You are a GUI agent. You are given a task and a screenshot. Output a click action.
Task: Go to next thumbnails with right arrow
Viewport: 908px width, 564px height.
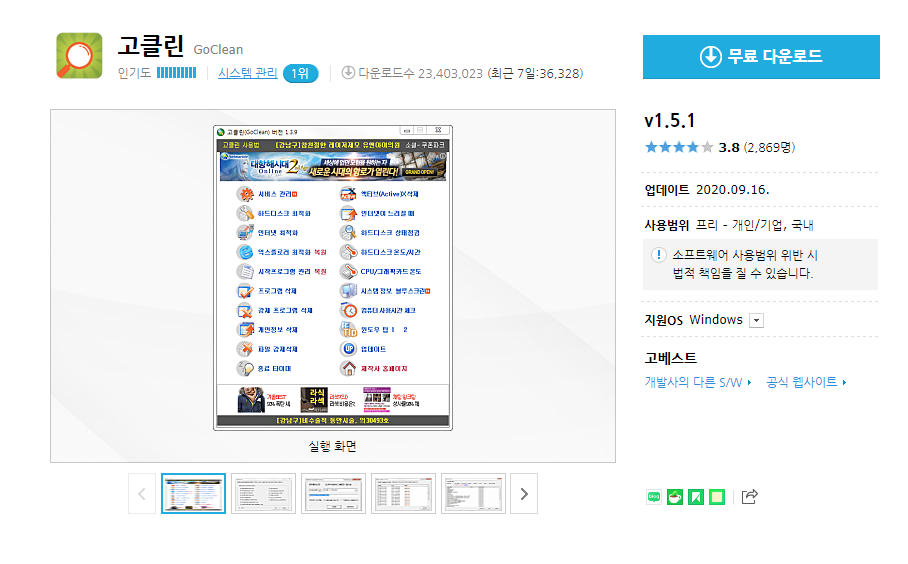524,493
